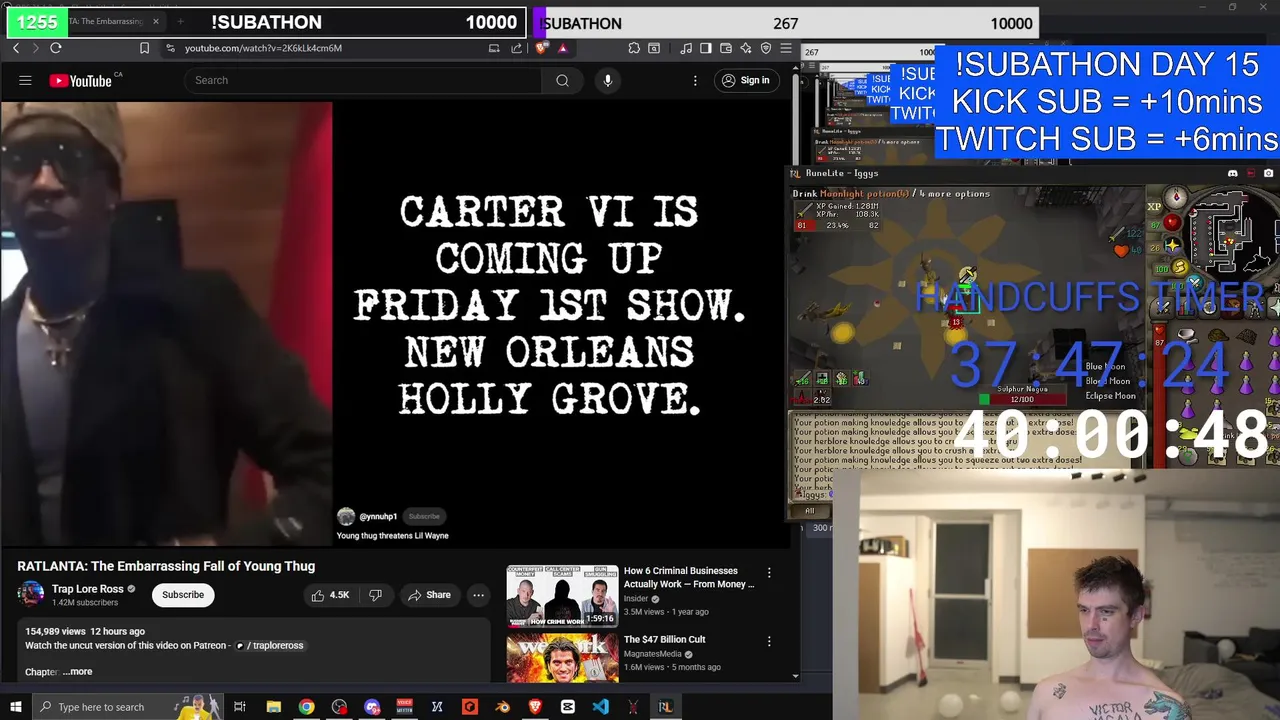This screenshot has width=1280, height=720.
Task: Open the YouTube guide menu
Action: point(25,80)
